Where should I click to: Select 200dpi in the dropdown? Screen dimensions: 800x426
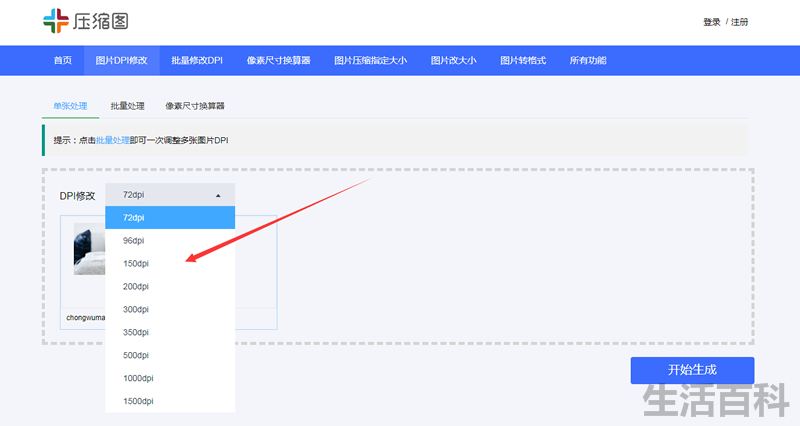click(x=170, y=286)
